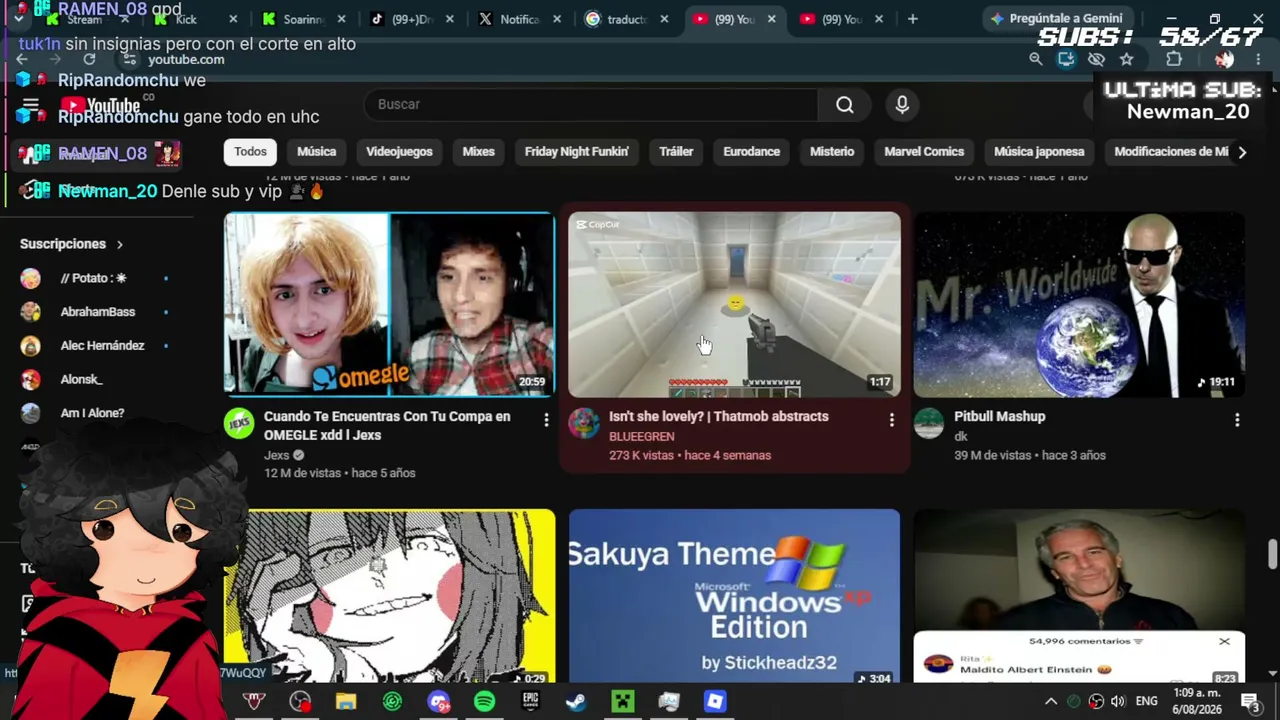Screen dimensions: 1280x720
Task: Play the Sakuya Theme Windows XP Edition thumbnail
Action: 734,597
